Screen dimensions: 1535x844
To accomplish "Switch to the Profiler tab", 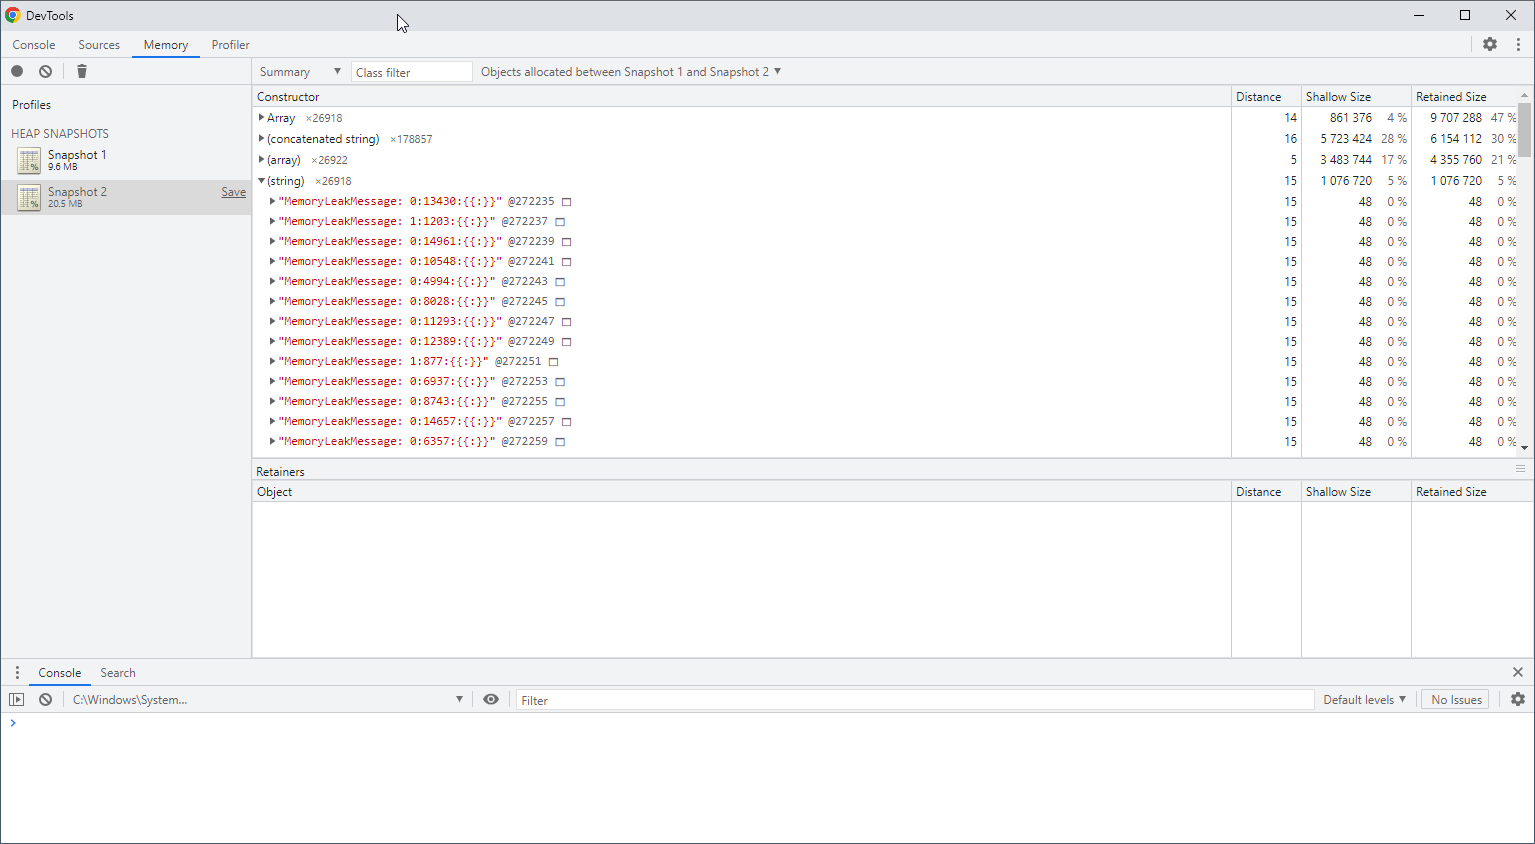I will [230, 45].
